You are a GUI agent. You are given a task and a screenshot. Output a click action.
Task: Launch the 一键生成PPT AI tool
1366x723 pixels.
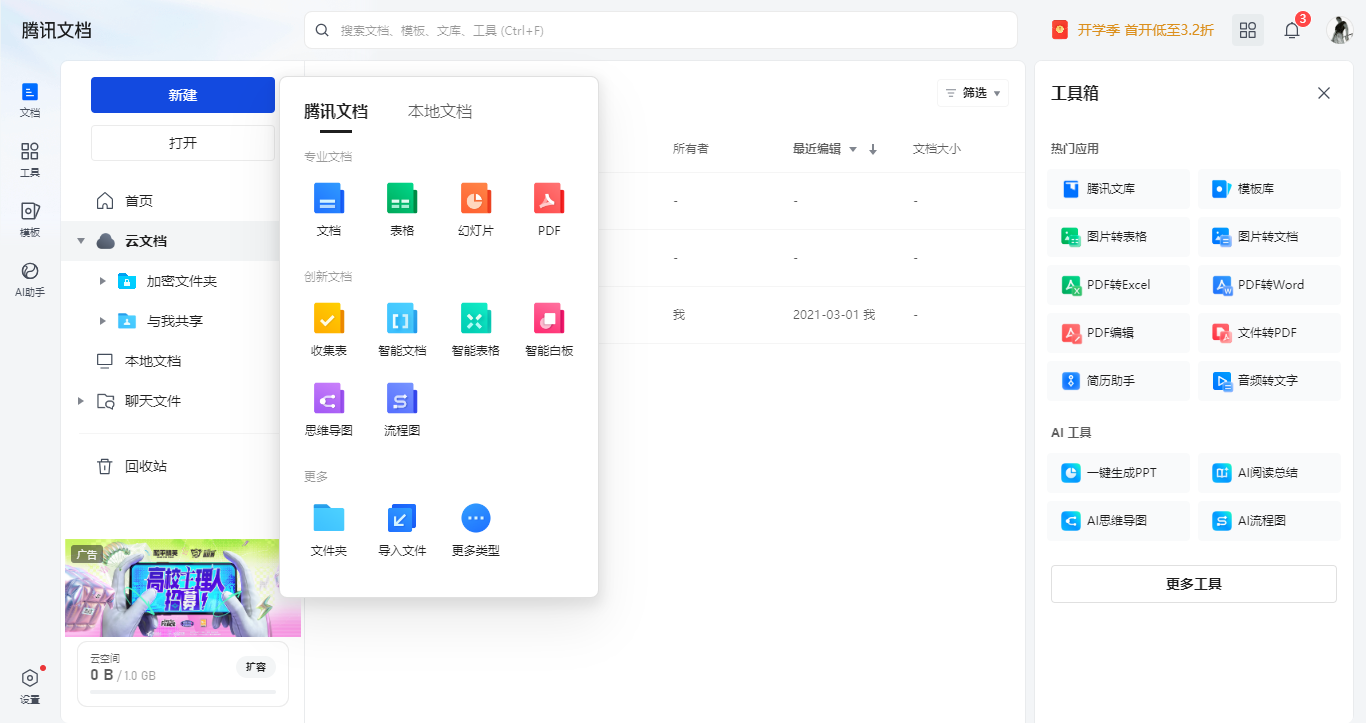click(x=1118, y=472)
